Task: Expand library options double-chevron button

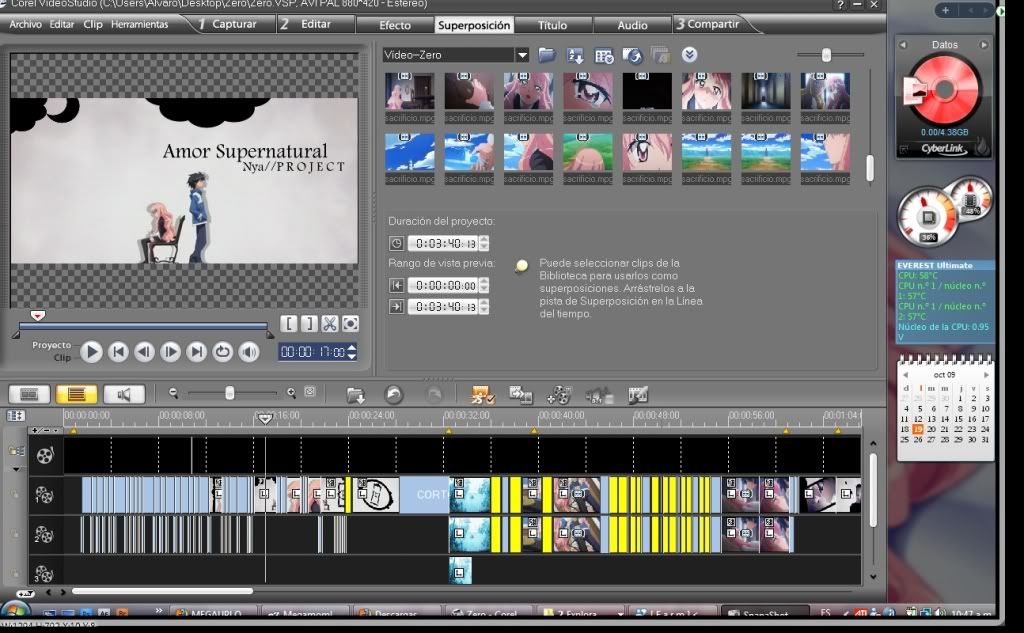Action: [x=690, y=54]
